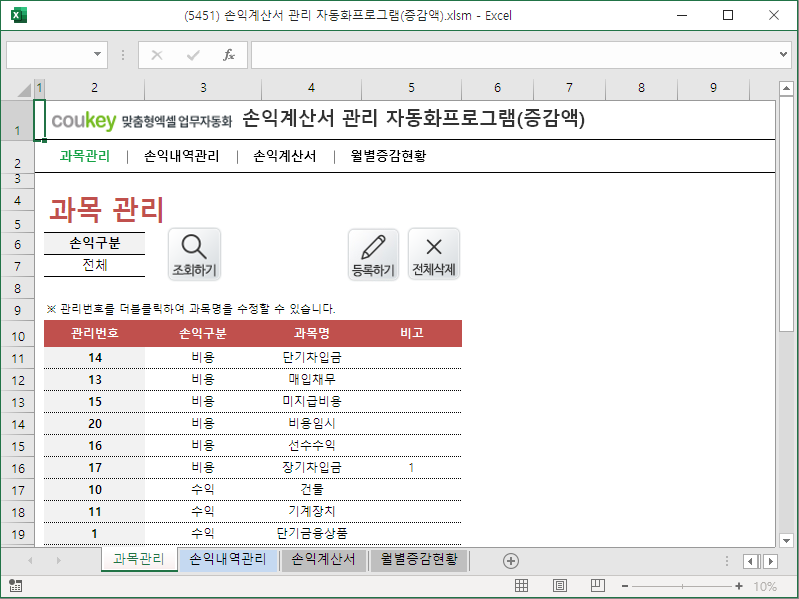Select 관리번호 cell 20
This screenshot has height=599, width=799.
pos(95,424)
